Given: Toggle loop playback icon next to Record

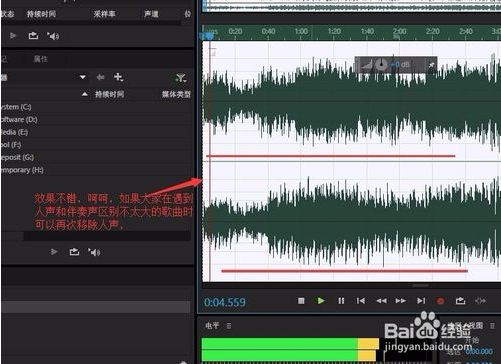Looking at the screenshot, I should pyautogui.click(x=460, y=301).
